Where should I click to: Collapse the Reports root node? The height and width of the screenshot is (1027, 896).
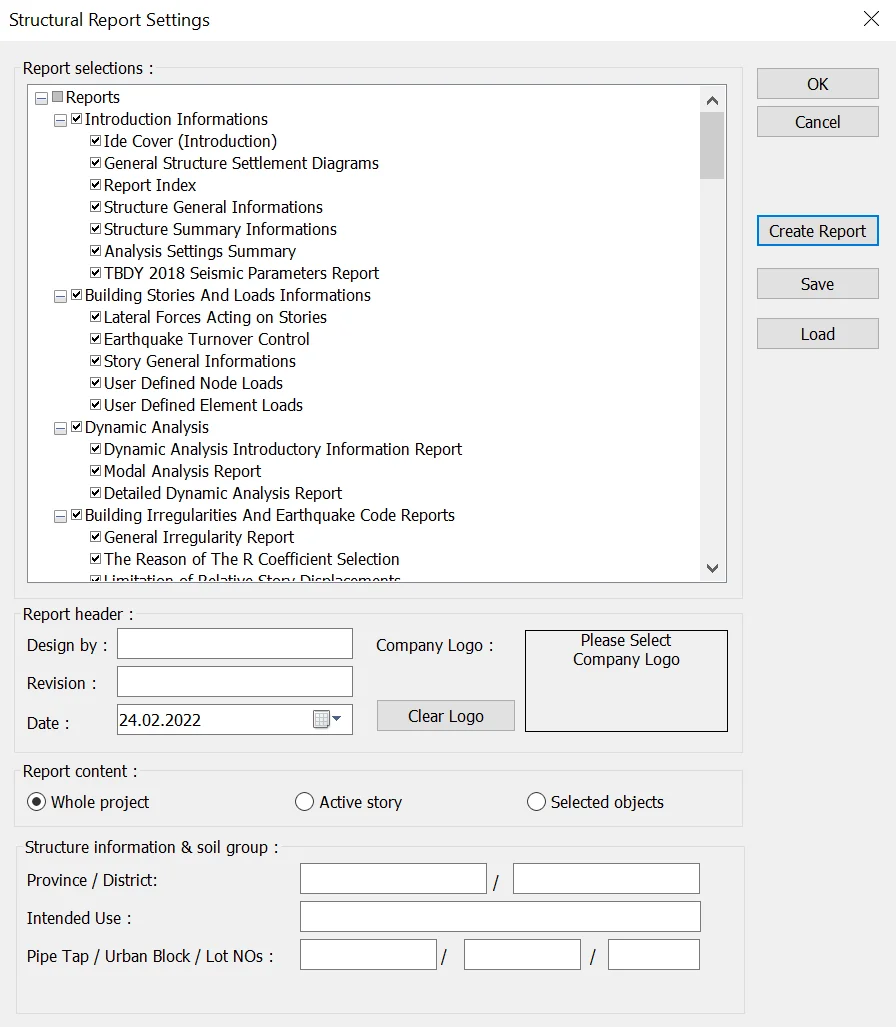pos(41,98)
